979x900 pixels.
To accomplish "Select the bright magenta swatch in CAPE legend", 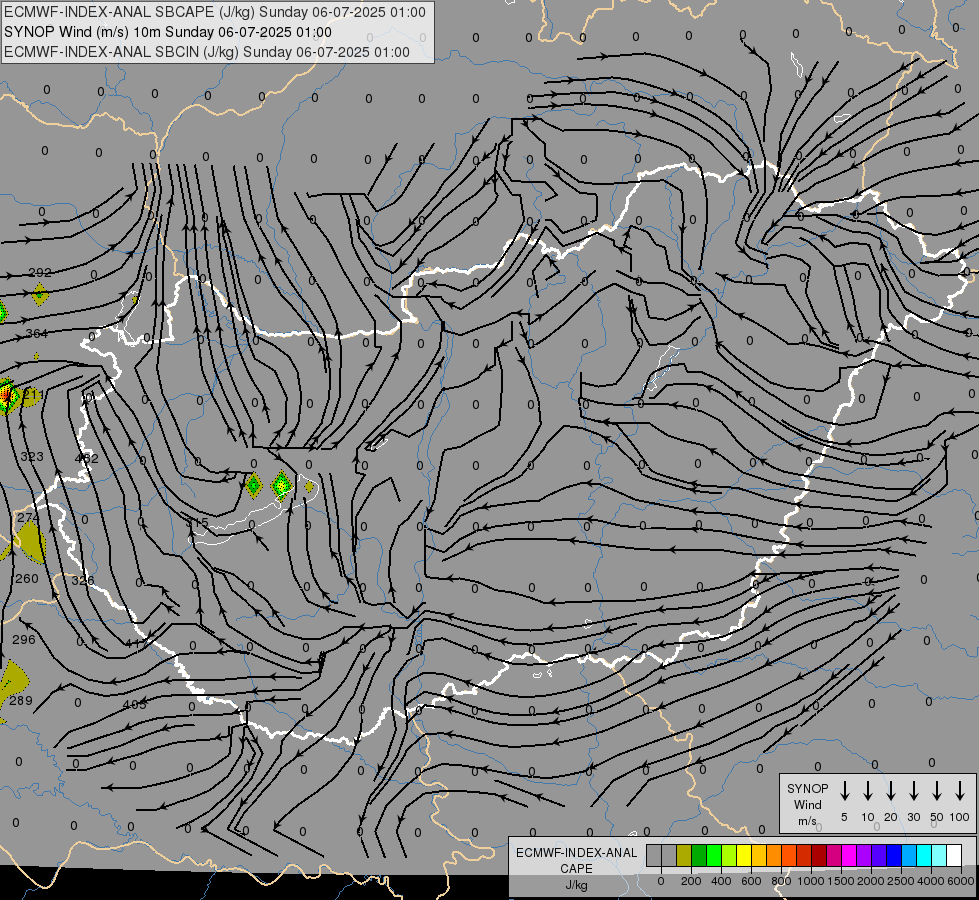I will tap(849, 855).
